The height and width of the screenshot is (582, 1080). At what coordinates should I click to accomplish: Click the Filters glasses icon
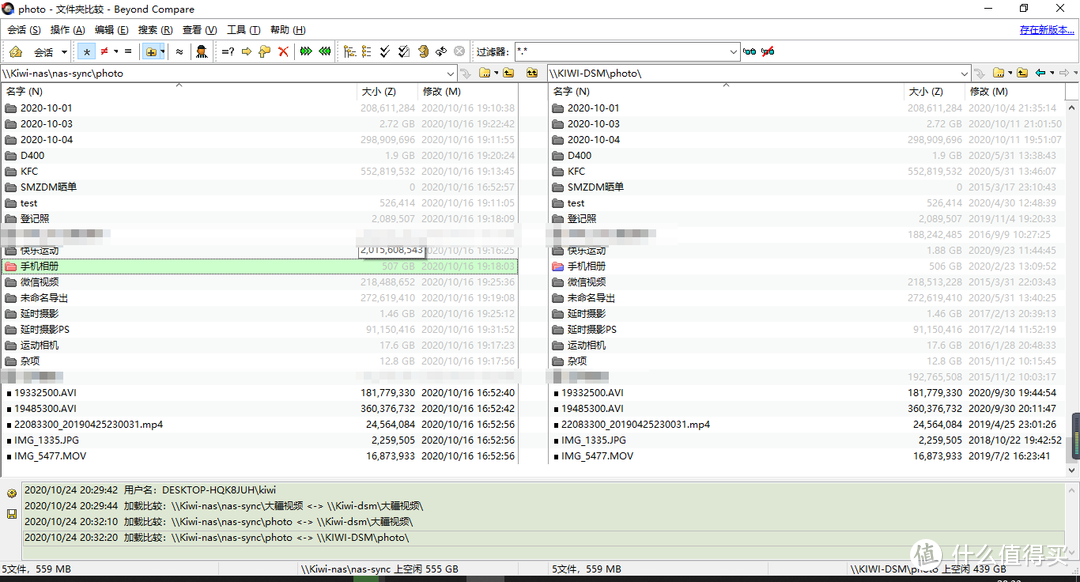749,52
